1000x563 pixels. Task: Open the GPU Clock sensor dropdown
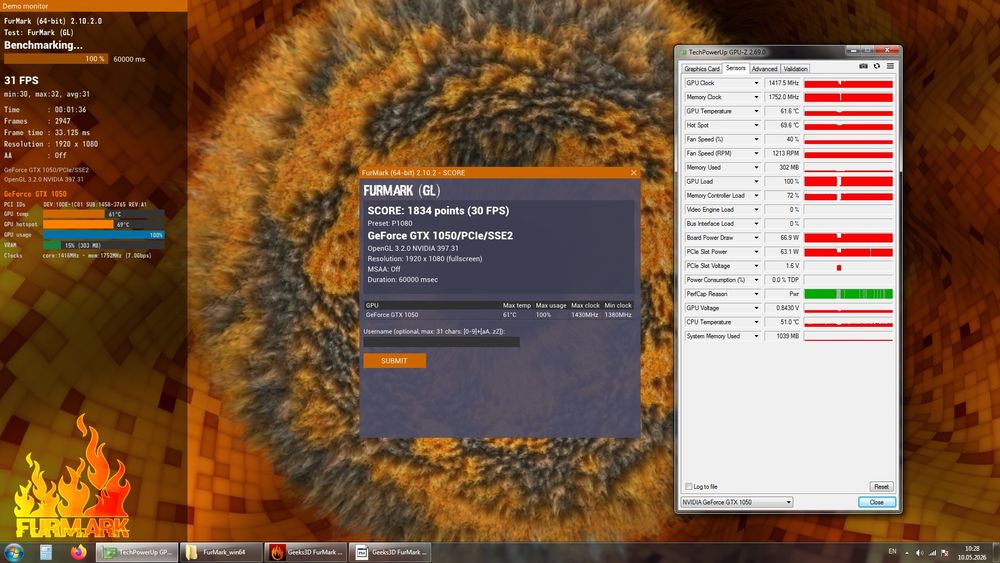756,84
